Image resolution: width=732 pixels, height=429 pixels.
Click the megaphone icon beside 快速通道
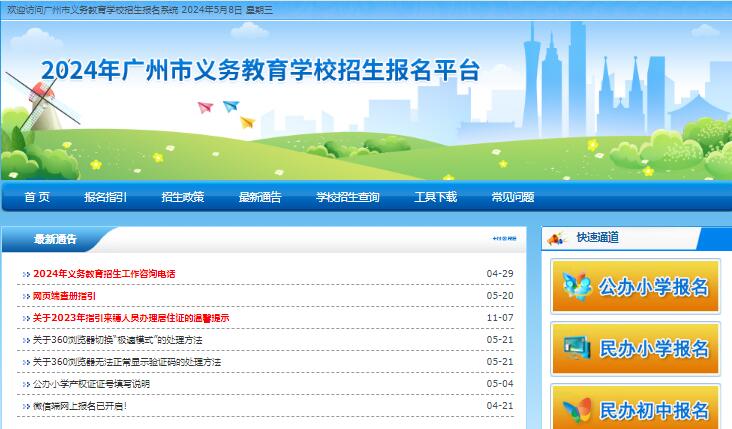[556, 239]
